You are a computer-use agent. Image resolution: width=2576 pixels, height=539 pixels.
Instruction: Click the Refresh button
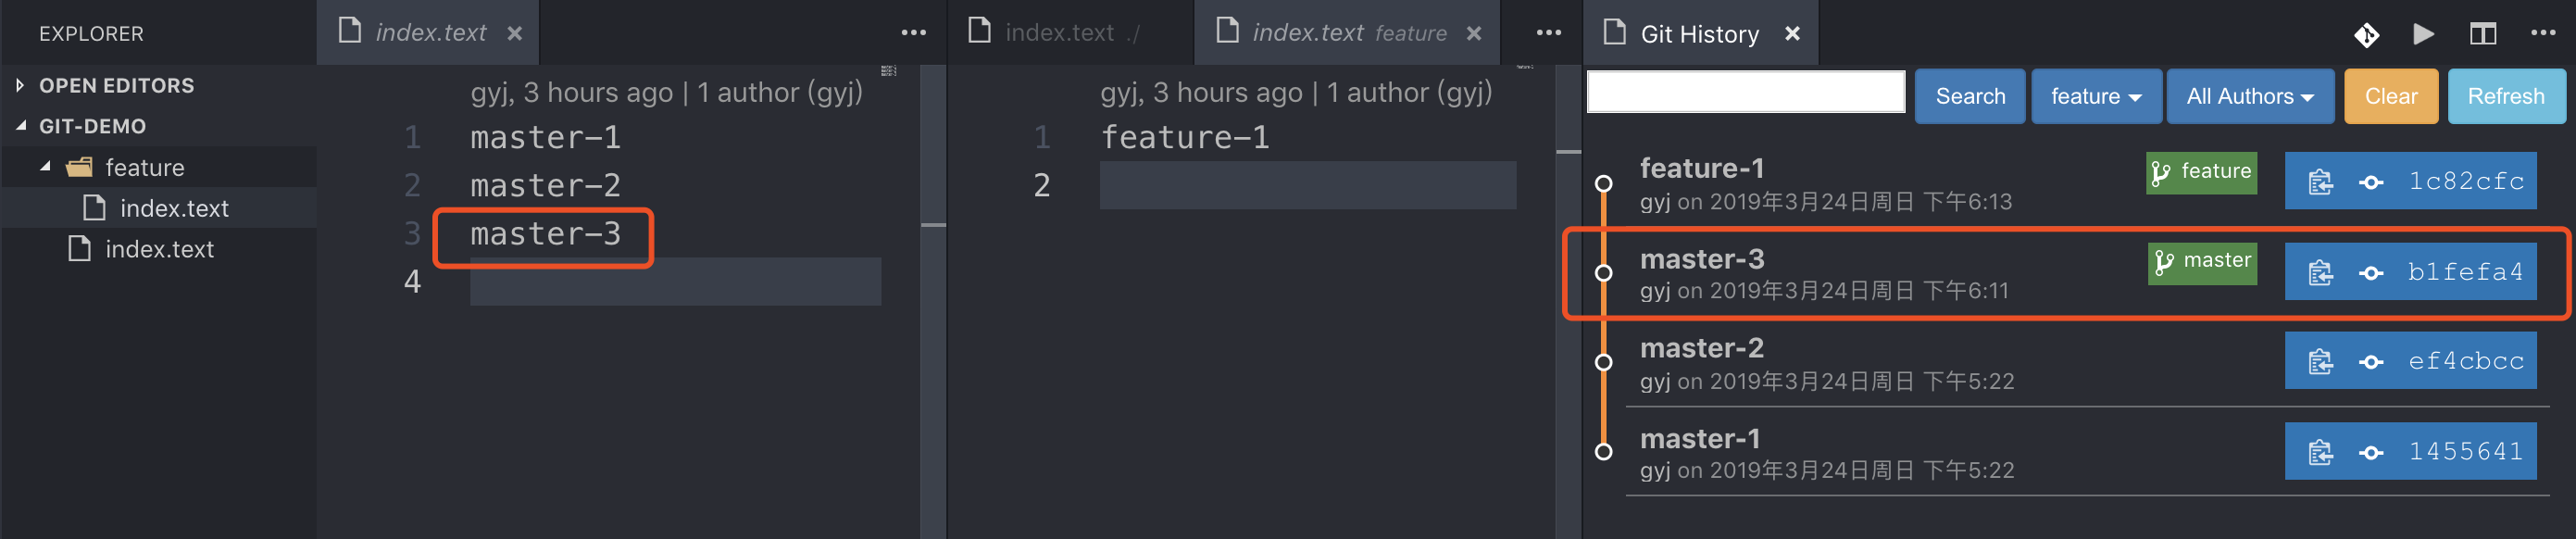click(2506, 96)
